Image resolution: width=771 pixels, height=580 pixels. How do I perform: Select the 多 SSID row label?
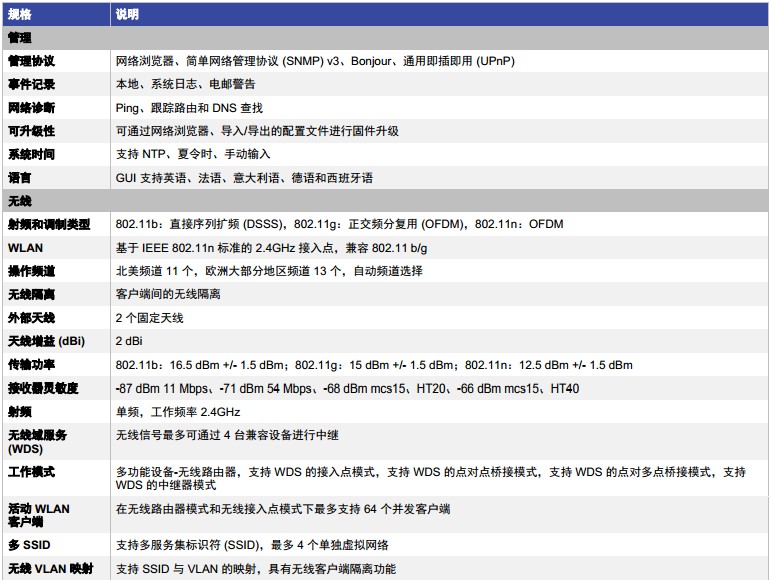(29, 545)
